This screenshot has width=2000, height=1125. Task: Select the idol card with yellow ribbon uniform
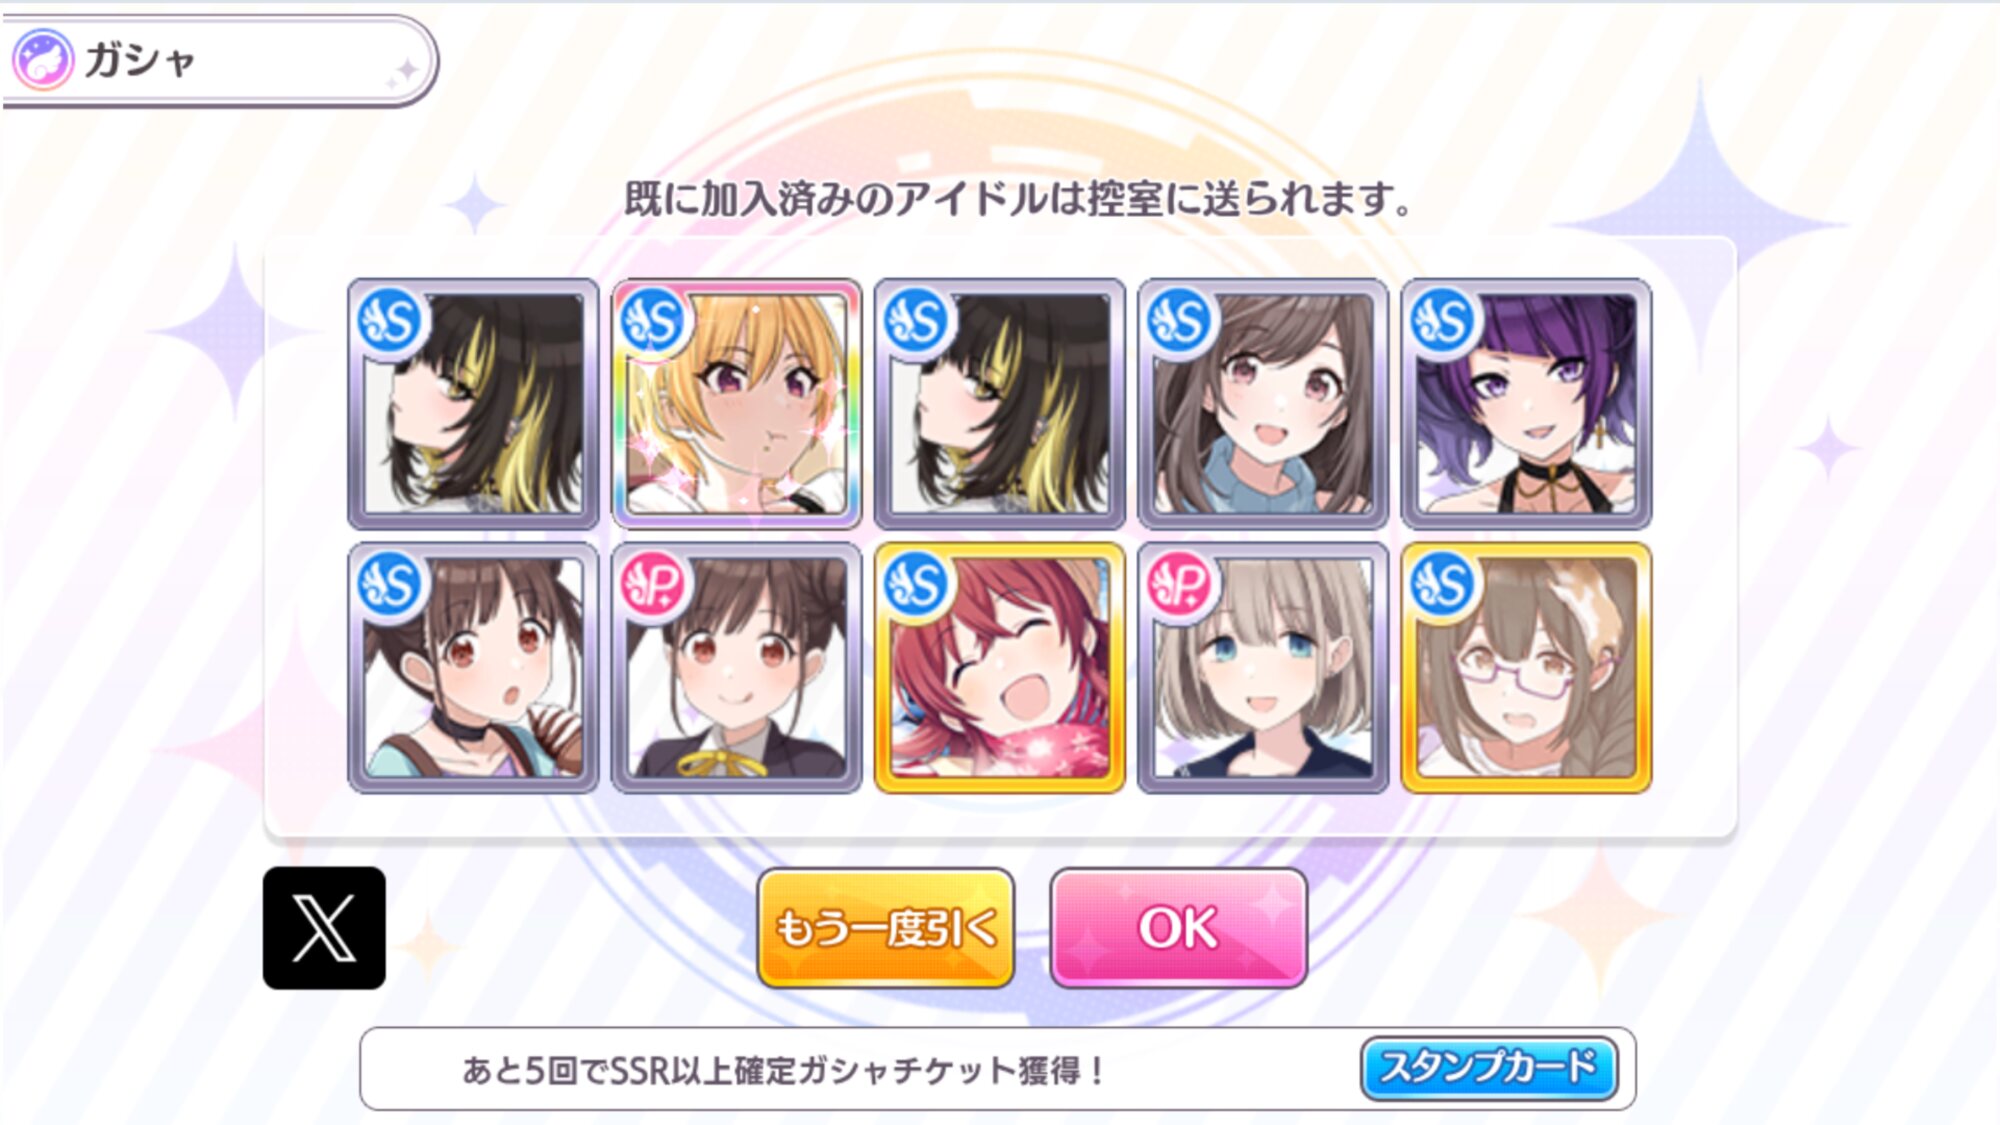tap(737, 668)
